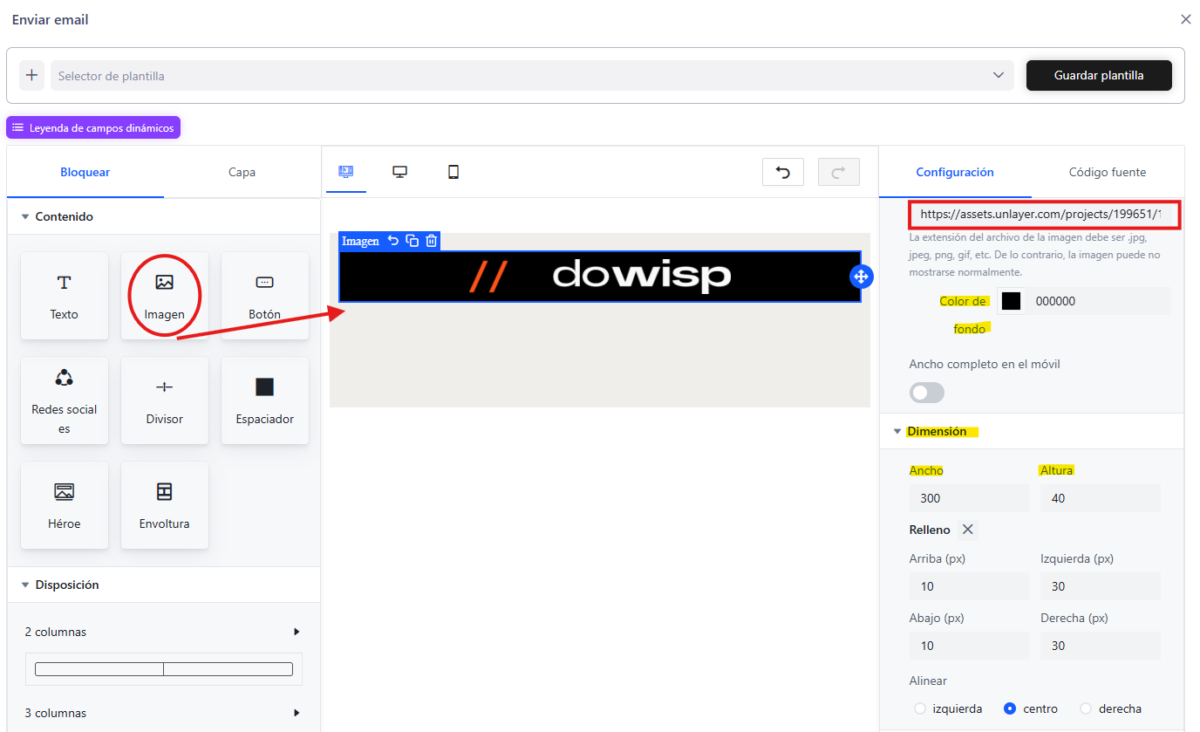
Task: Open the black background color swatch
Action: [1011, 301]
